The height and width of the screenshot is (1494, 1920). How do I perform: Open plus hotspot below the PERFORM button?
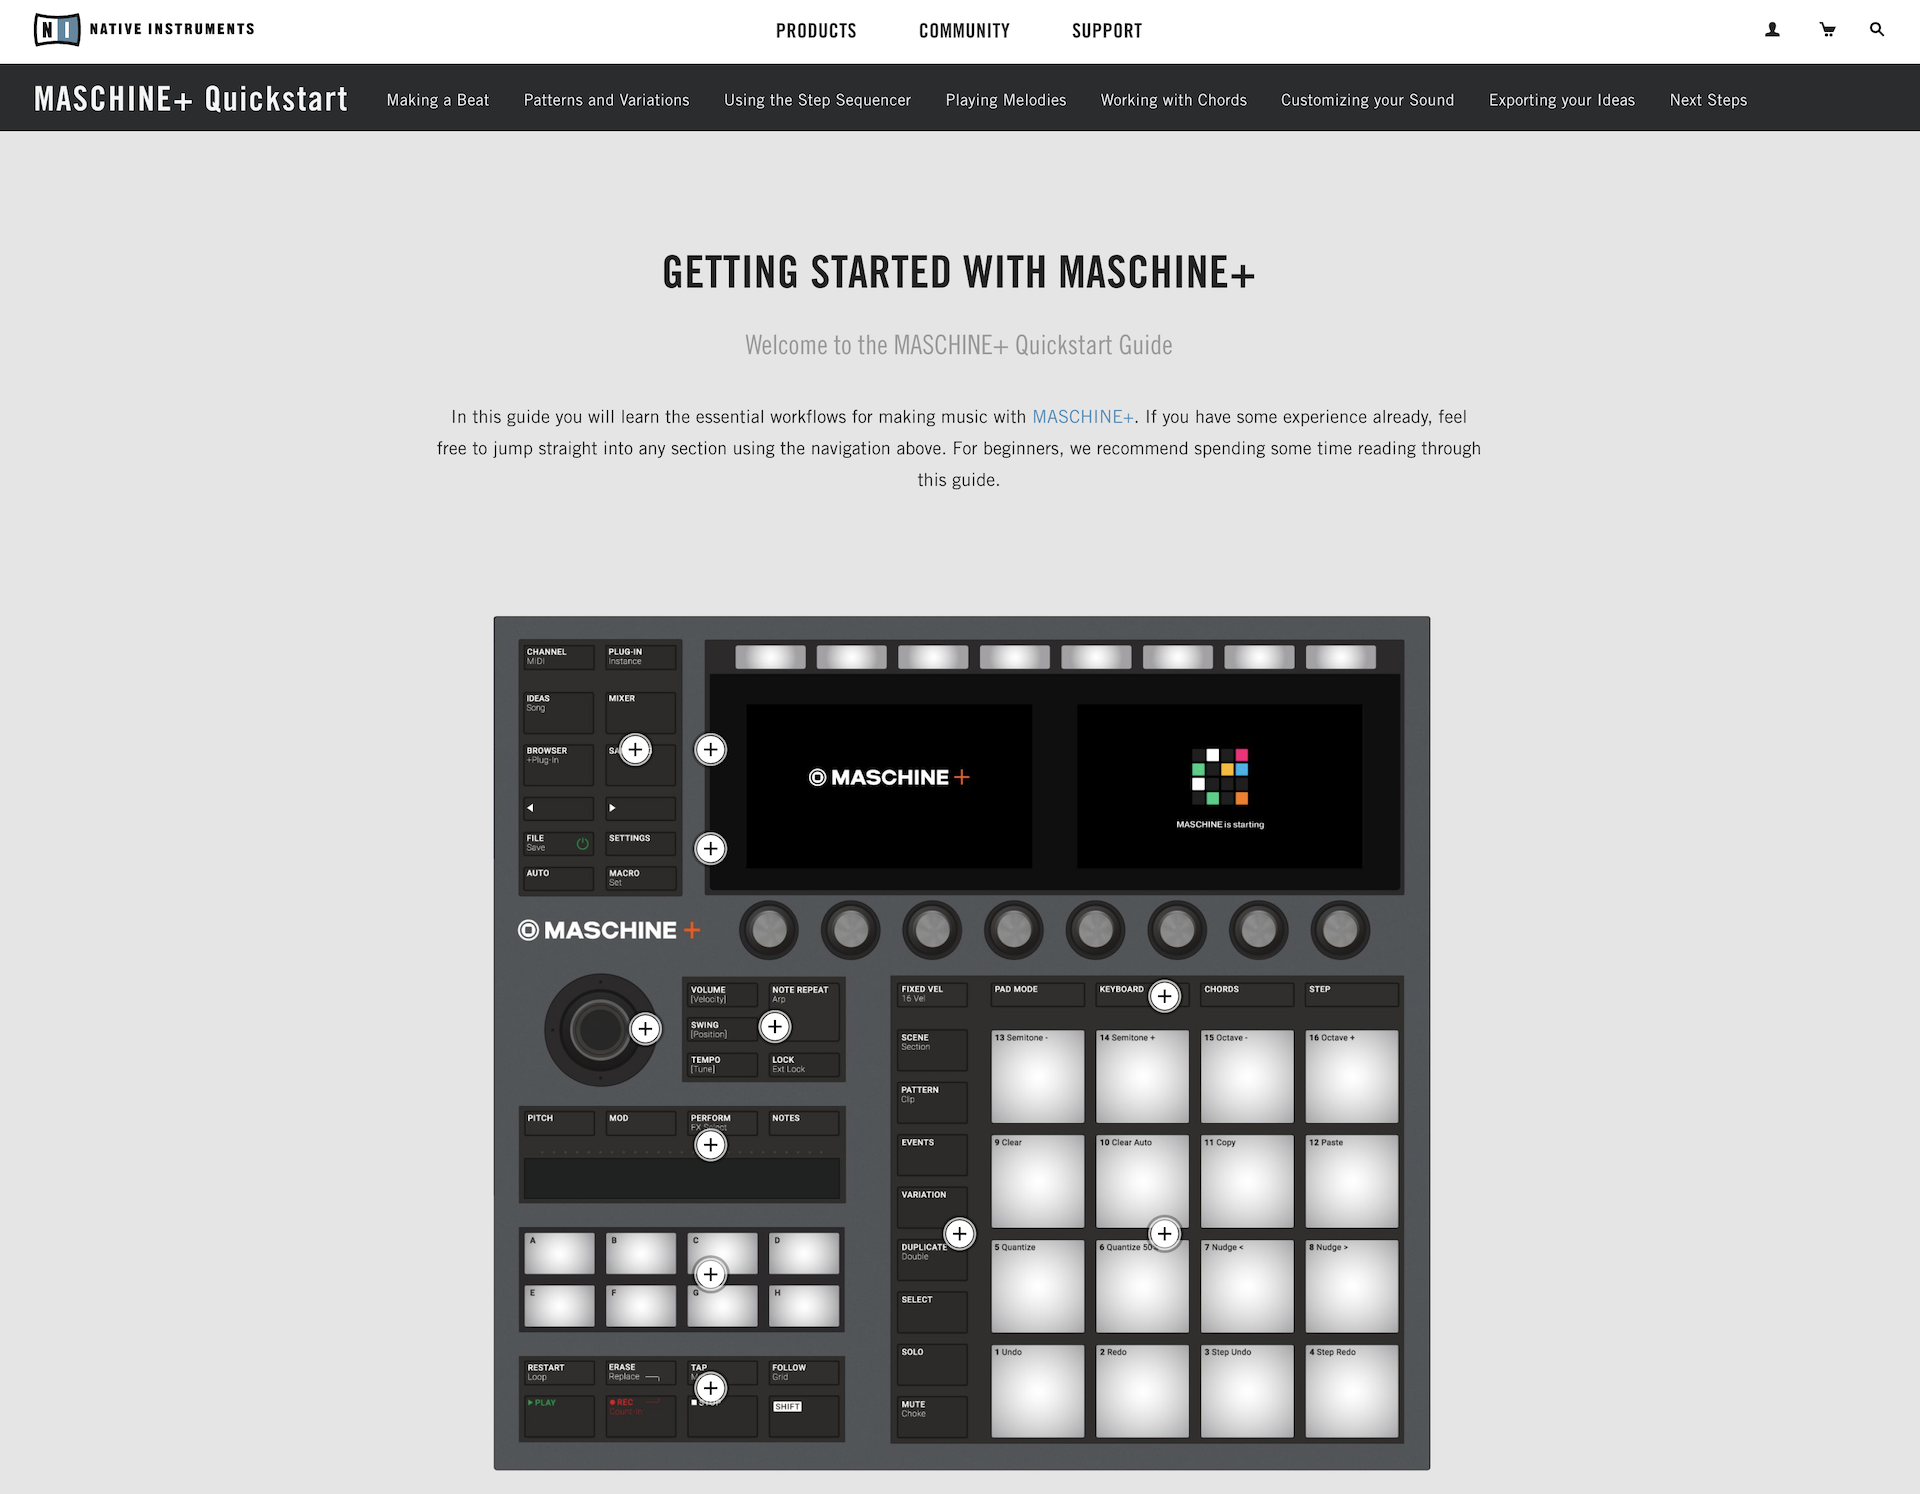[710, 1145]
